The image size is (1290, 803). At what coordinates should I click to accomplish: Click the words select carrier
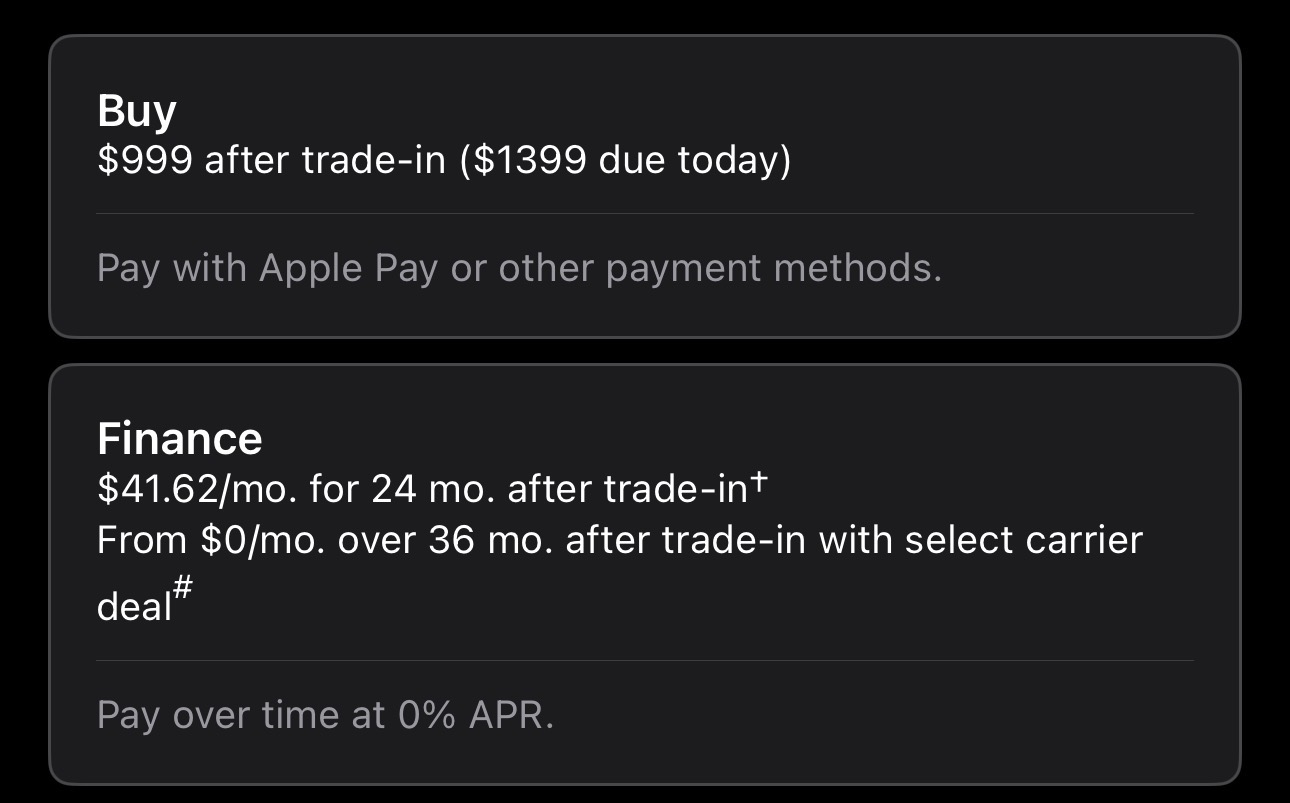[x=1023, y=541]
